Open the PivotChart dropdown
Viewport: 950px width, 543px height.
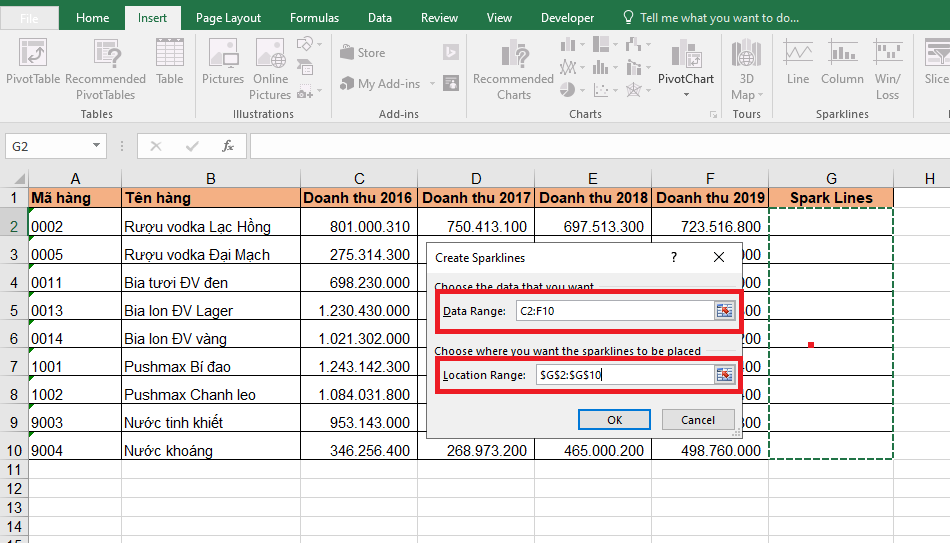pyautogui.click(x=686, y=95)
